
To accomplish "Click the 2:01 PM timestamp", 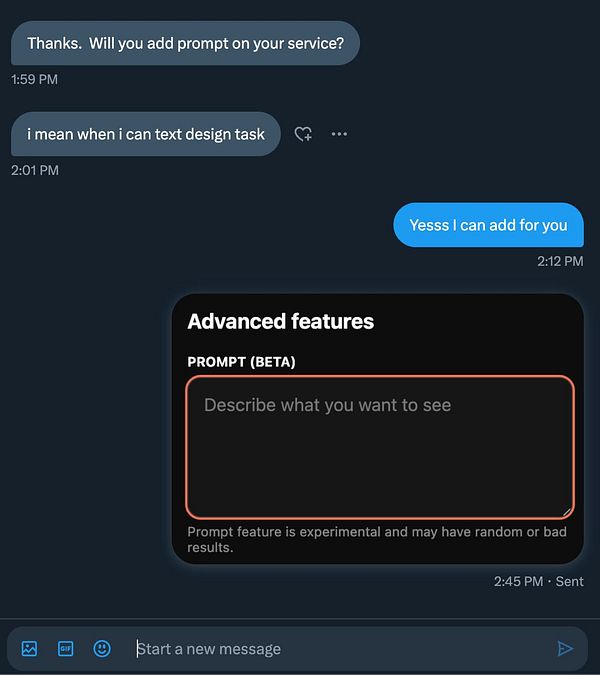I will click(35, 170).
